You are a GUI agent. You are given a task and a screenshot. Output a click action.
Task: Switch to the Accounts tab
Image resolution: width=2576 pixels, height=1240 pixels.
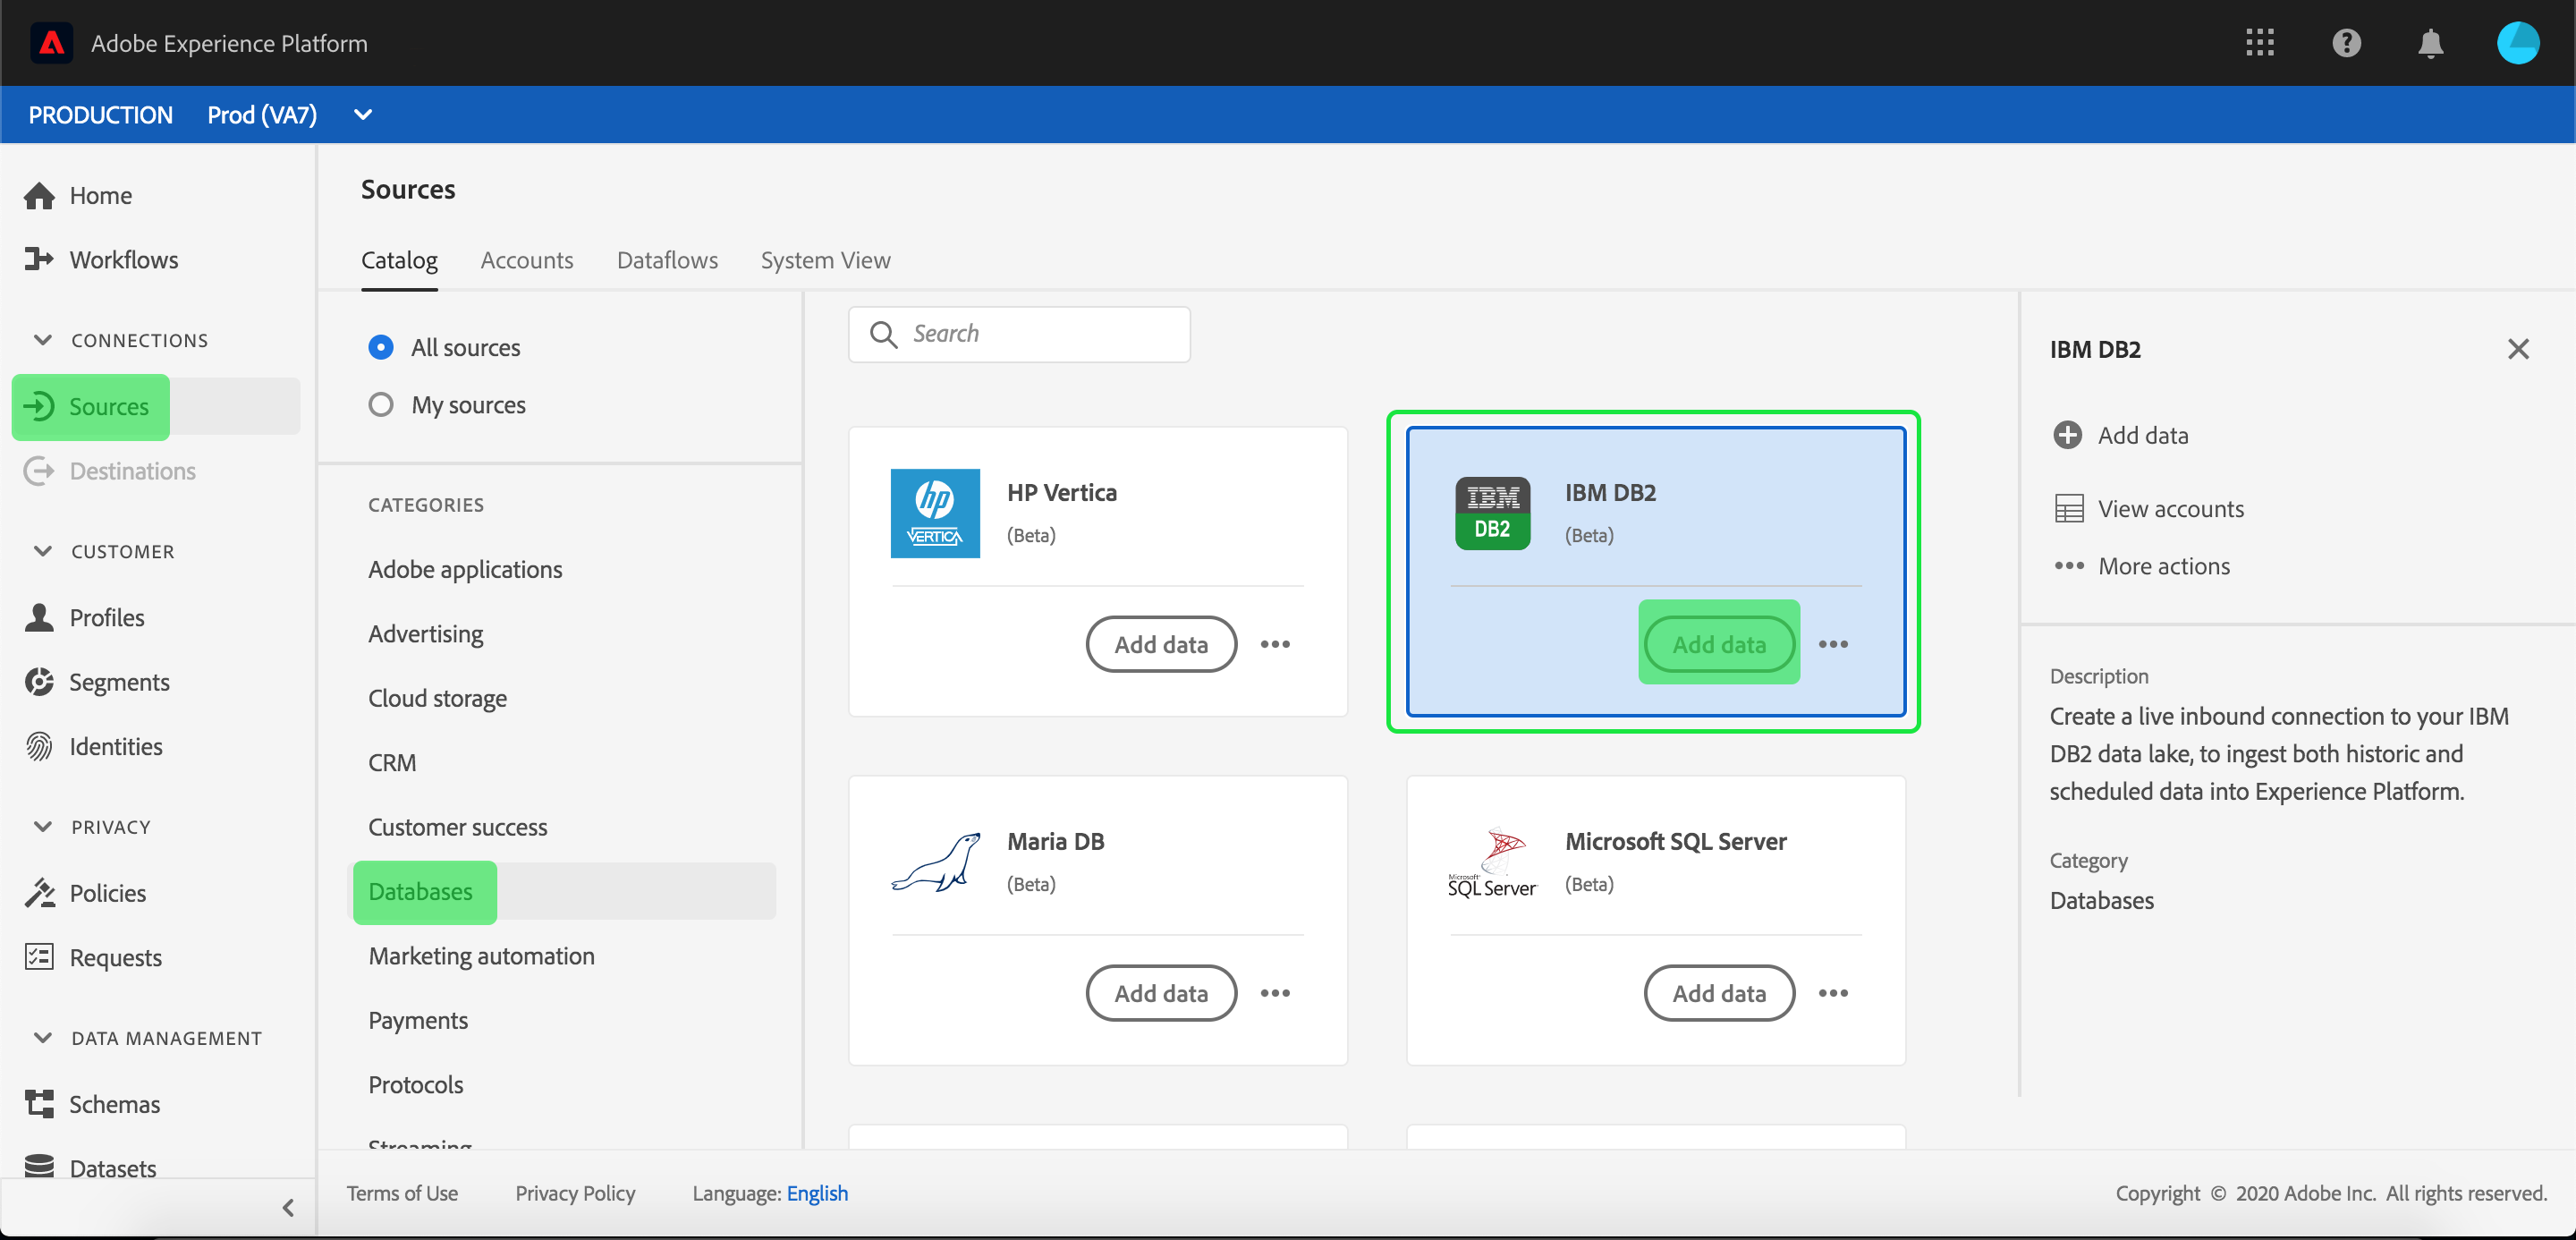526,260
